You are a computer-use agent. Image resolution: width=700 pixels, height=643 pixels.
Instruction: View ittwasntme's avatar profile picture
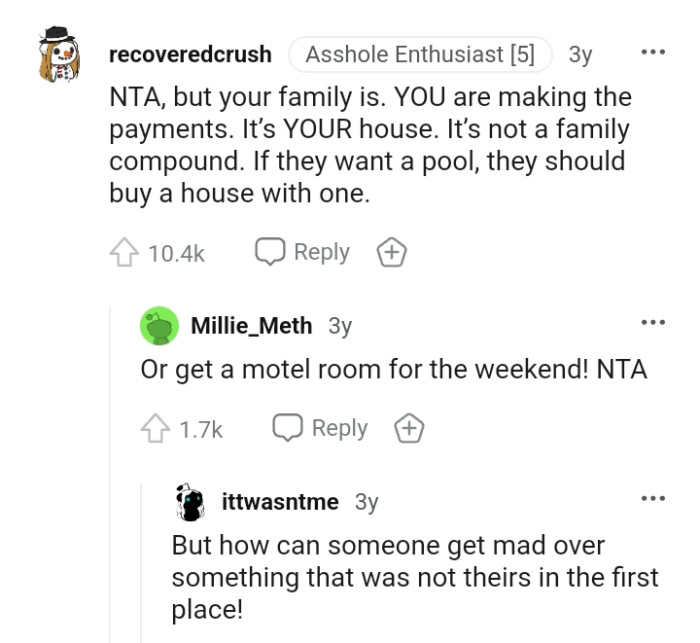(190, 502)
